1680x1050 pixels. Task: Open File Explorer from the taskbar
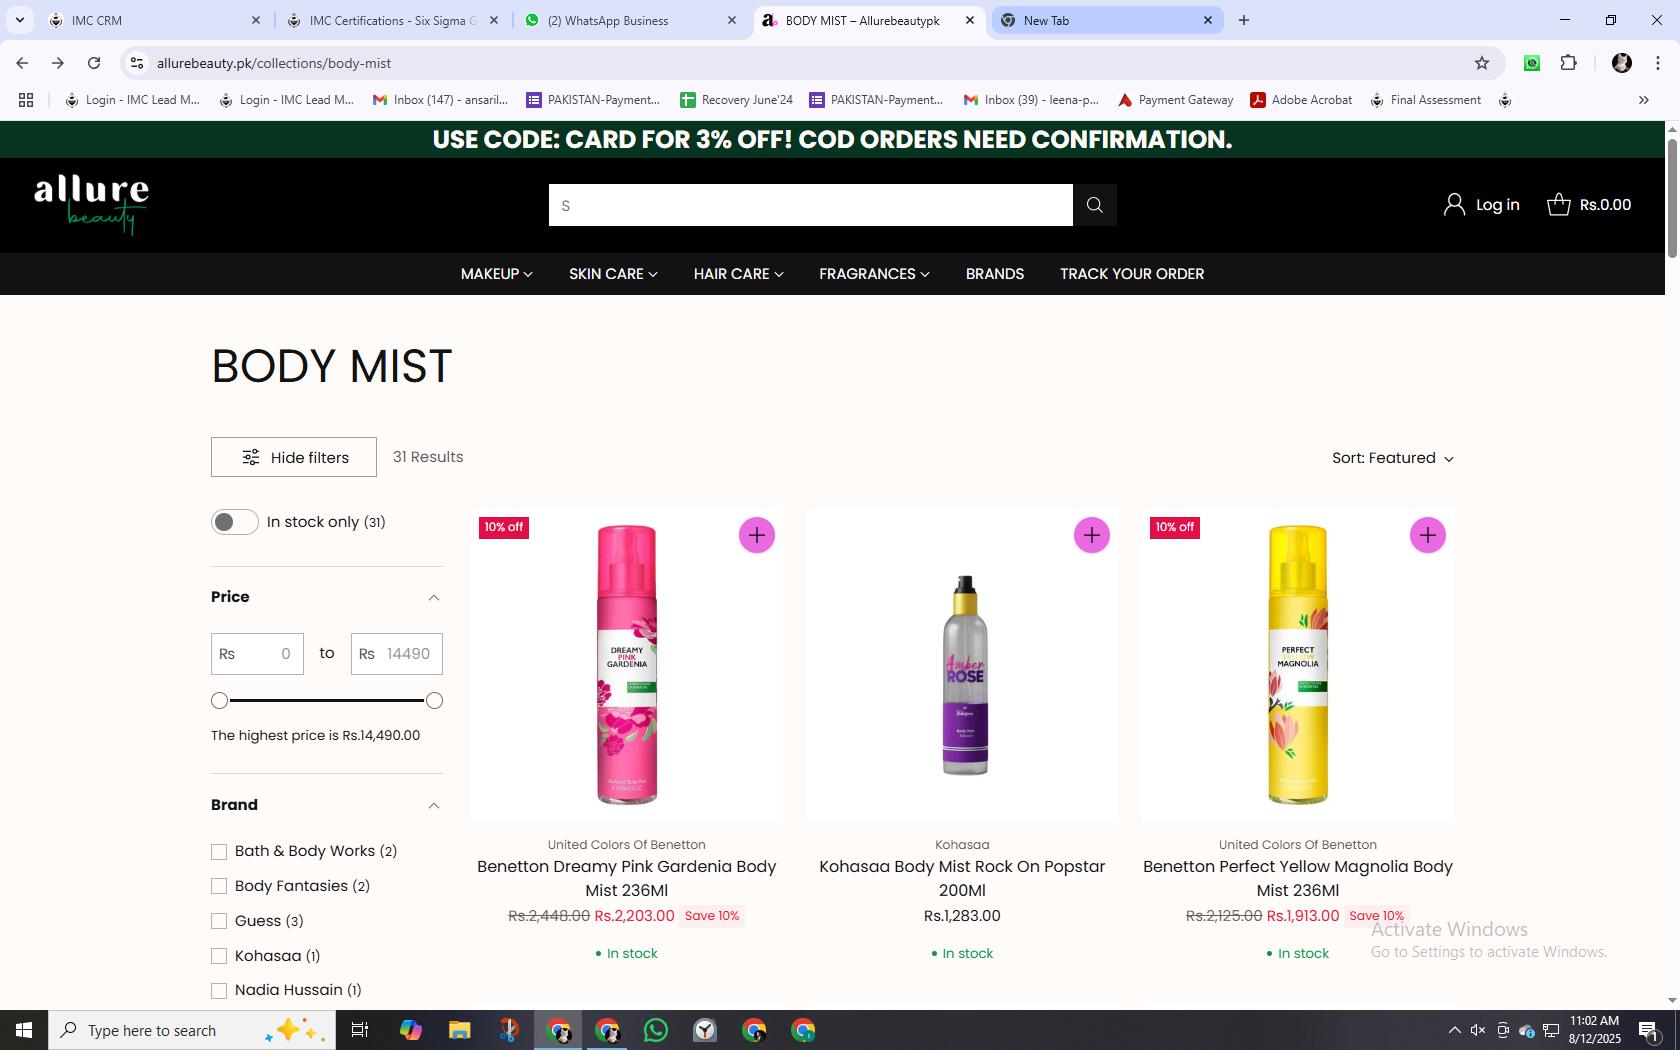pyautogui.click(x=459, y=1030)
